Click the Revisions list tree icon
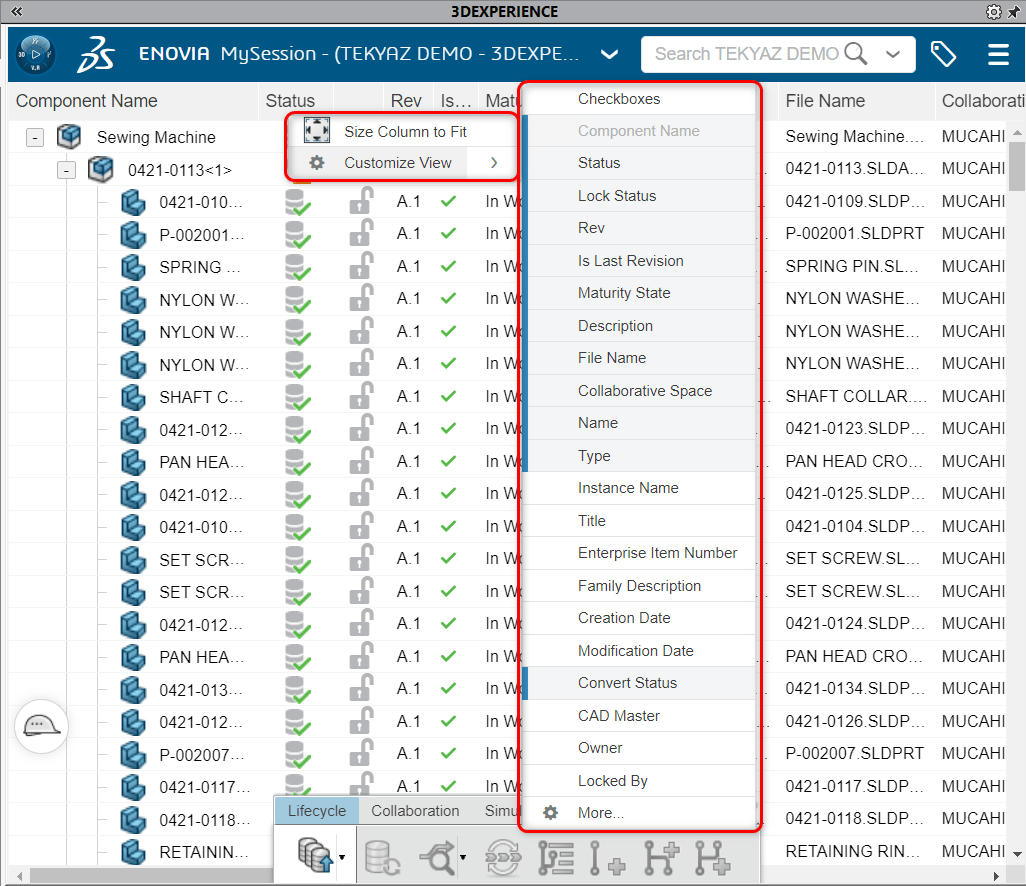Screen dimensions: 1026x886 tap(556, 857)
